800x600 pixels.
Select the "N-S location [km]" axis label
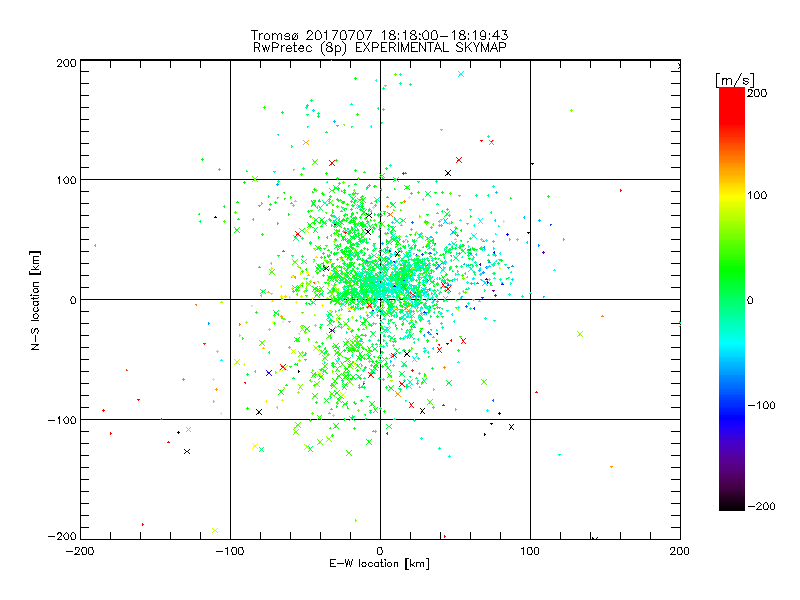click(x=35, y=301)
